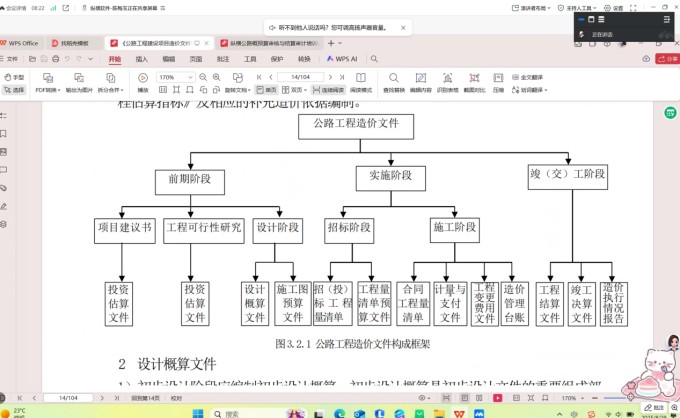Open the Find and Replace (查找替换) tool
The image size is (680, 418).
[393, 84]
